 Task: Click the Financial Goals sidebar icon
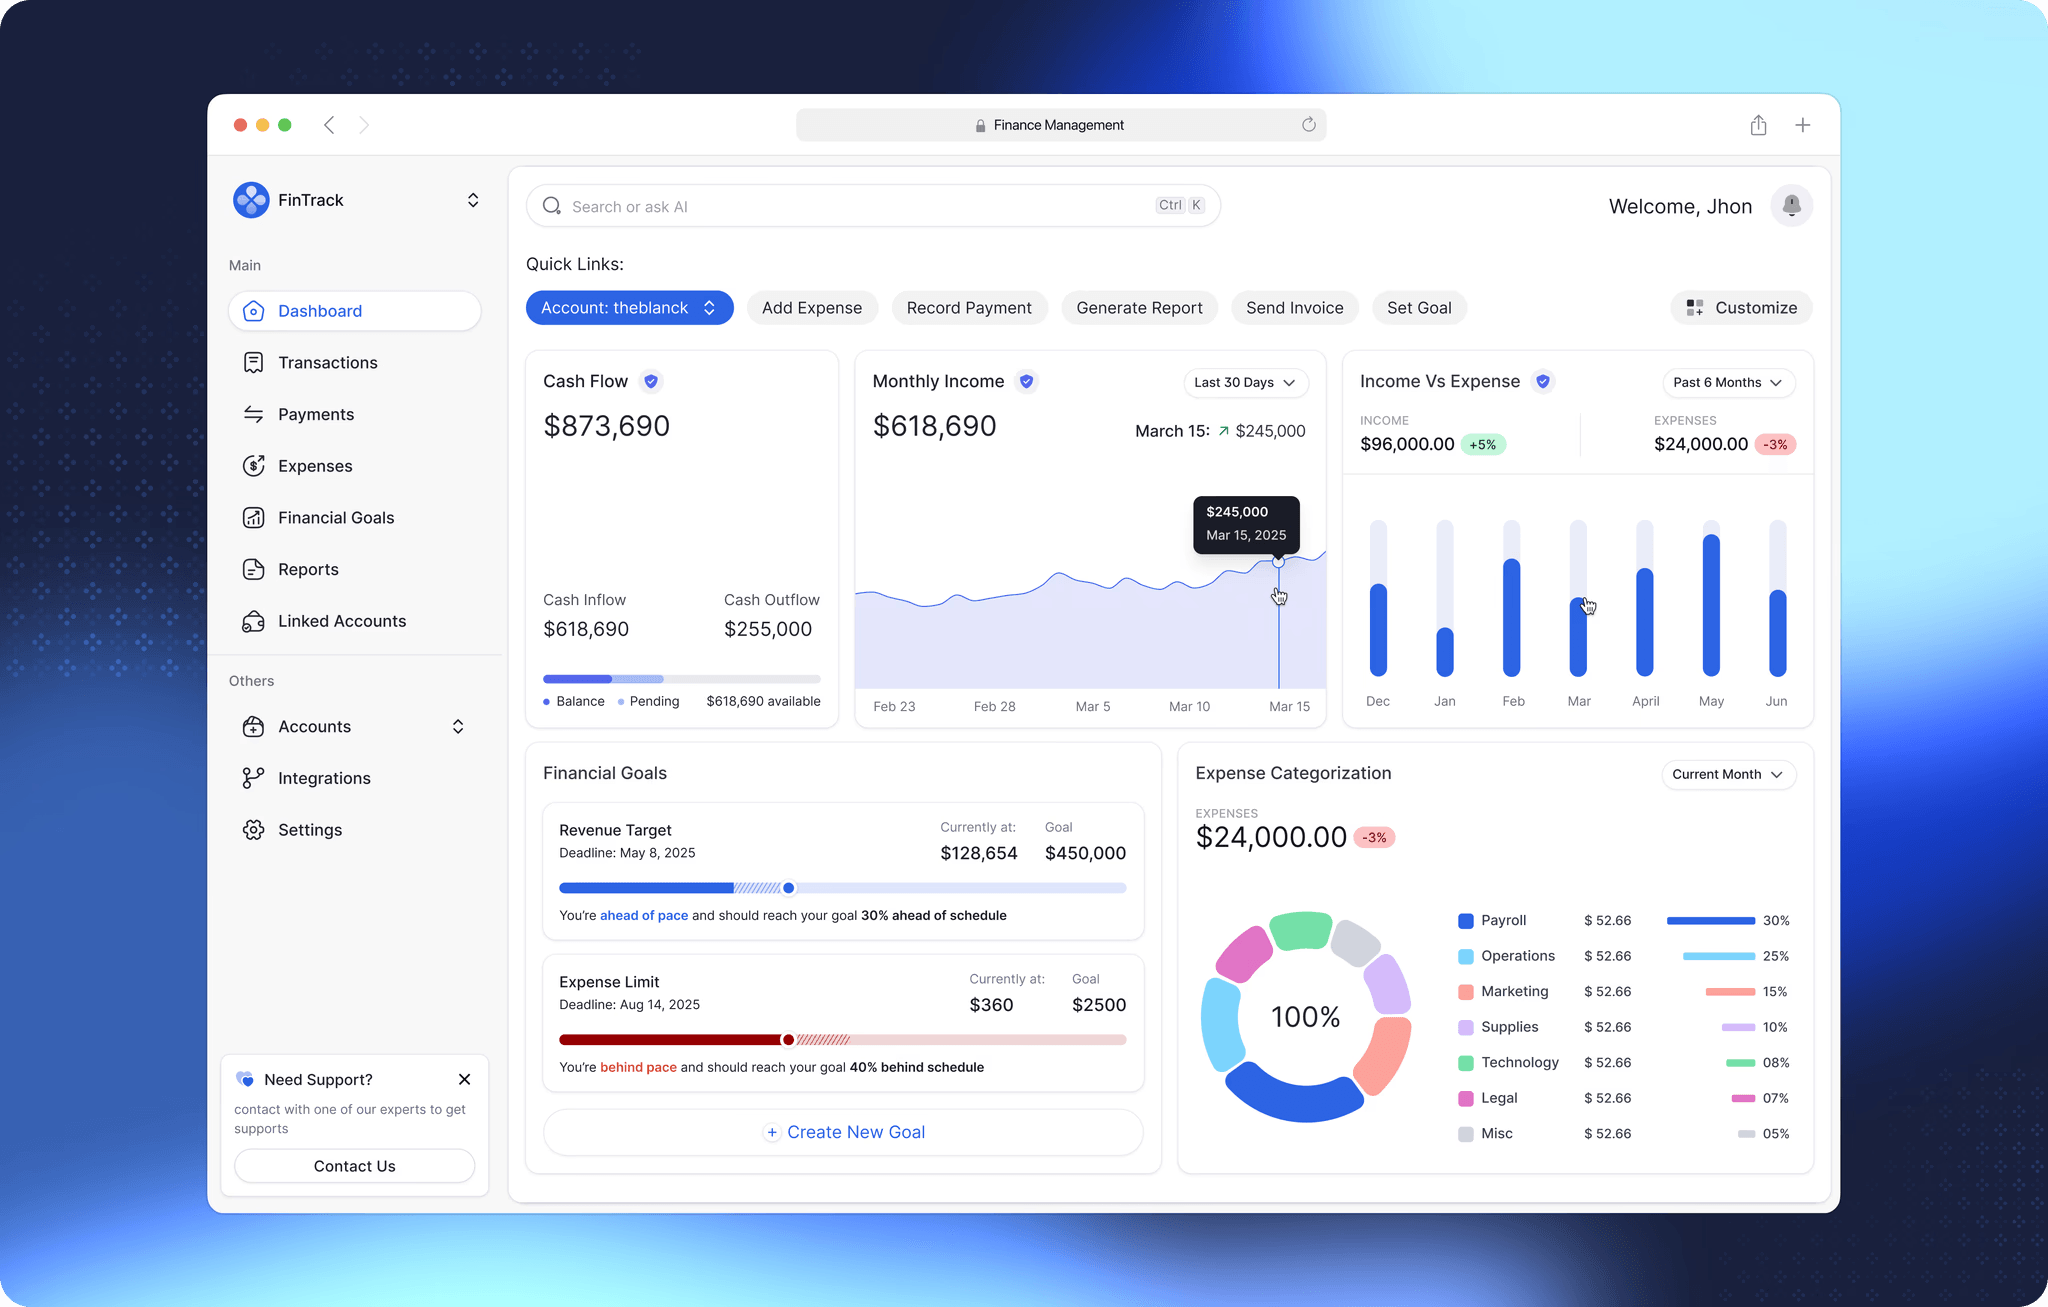[253, 517]
